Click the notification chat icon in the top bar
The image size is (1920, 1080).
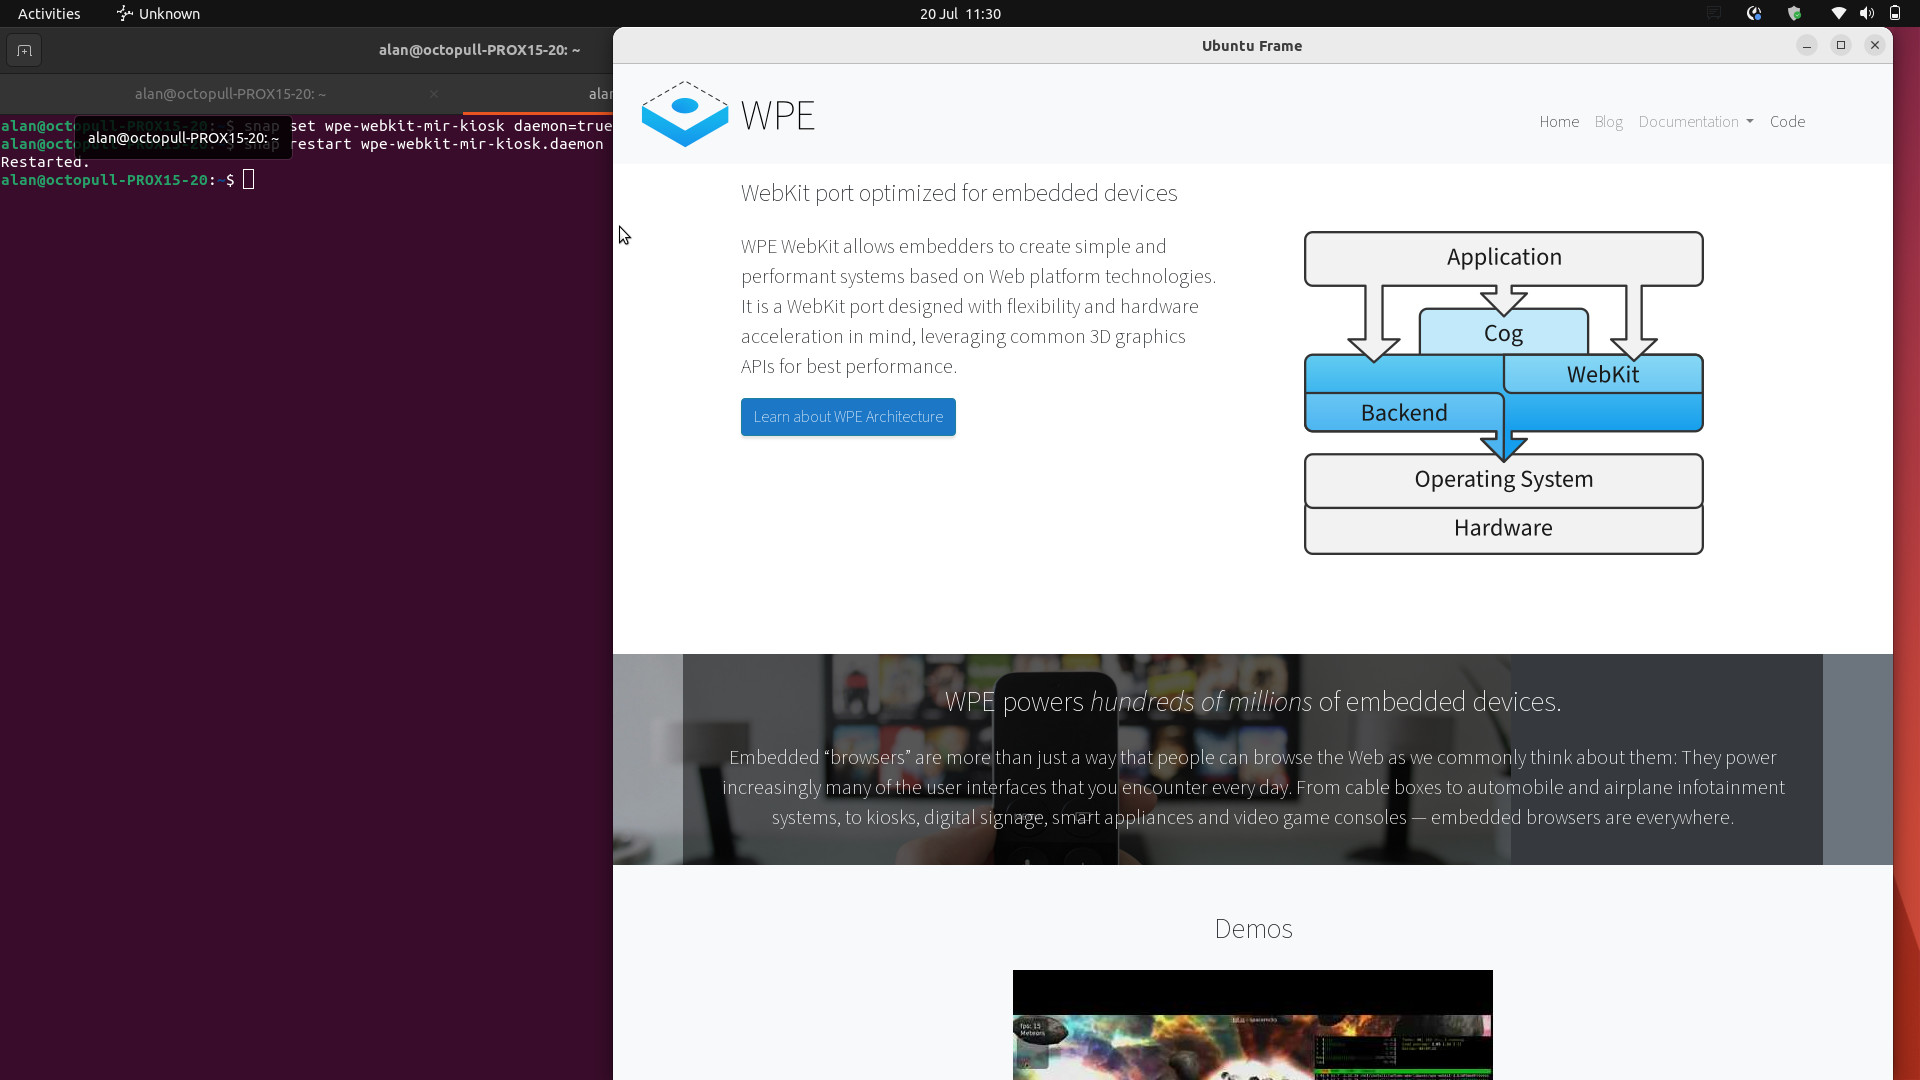[1713, 13]
